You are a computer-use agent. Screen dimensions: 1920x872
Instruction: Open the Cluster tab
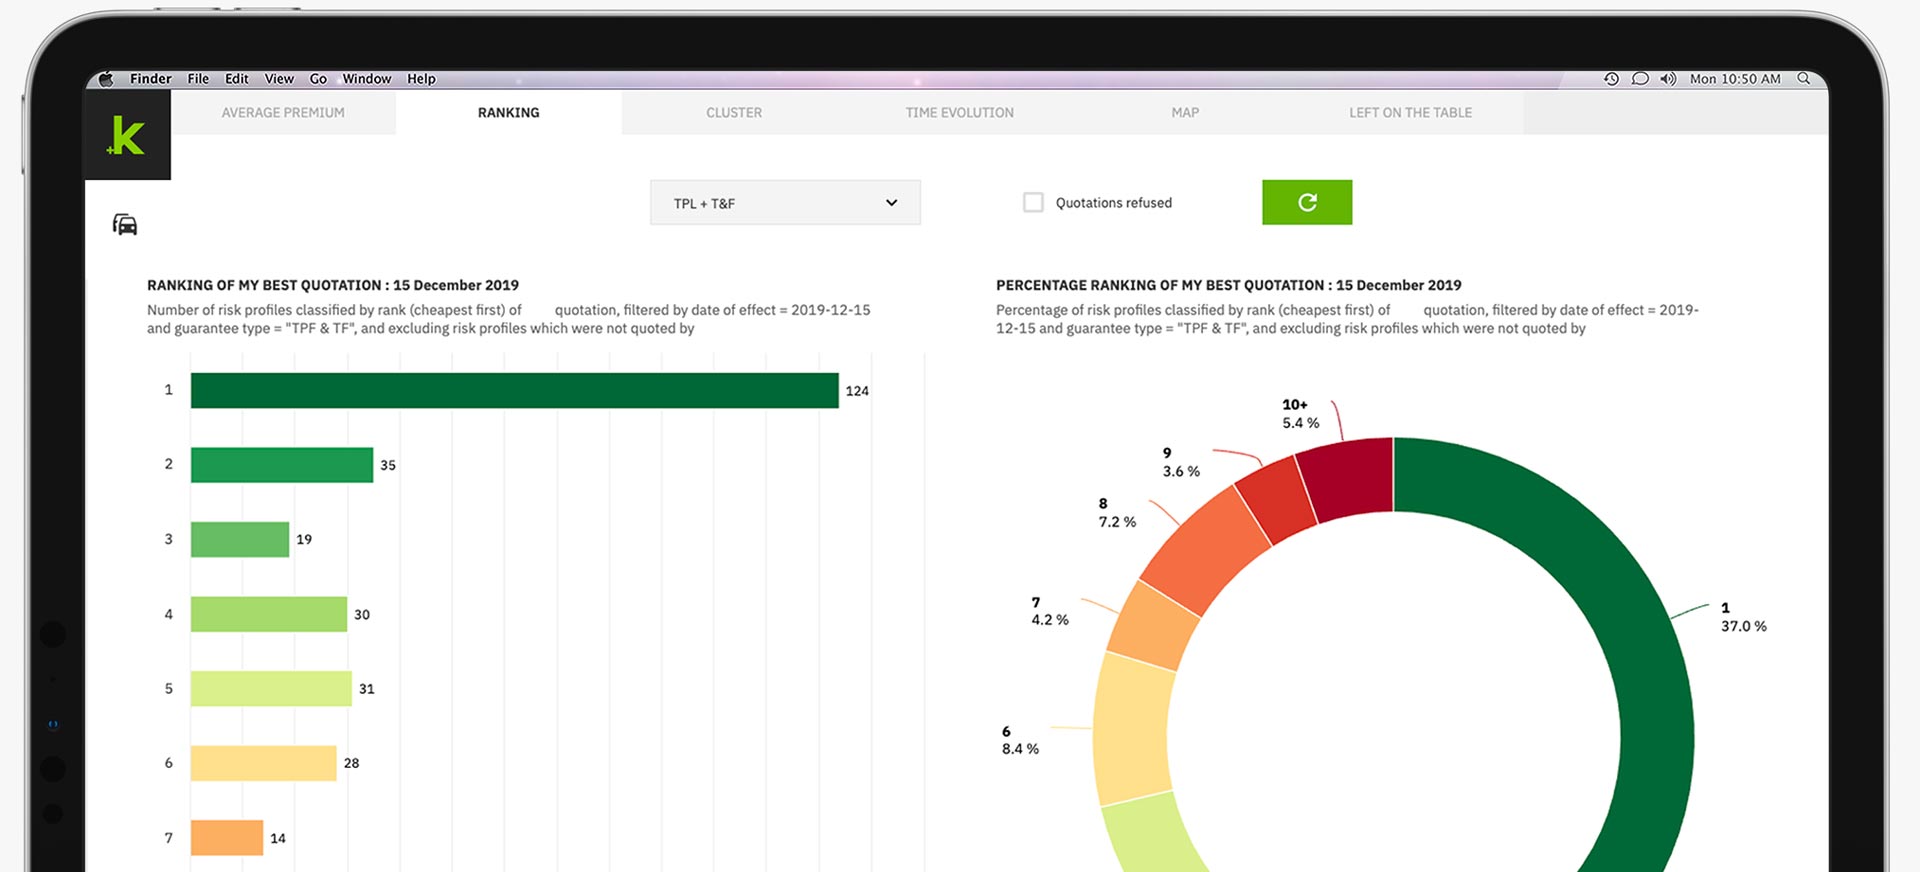coord(734,113)
